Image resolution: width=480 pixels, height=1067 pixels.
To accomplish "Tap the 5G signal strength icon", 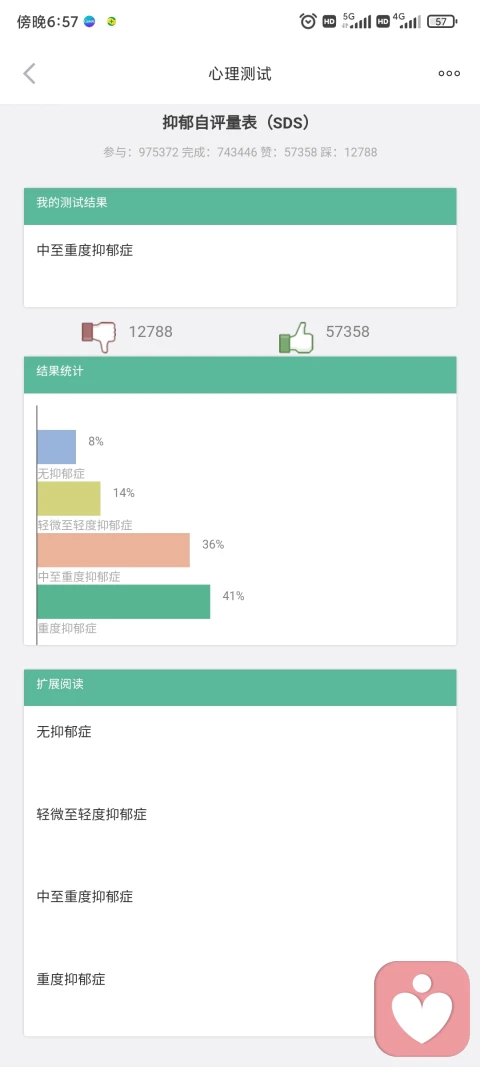I will click(x=356, y=20).
